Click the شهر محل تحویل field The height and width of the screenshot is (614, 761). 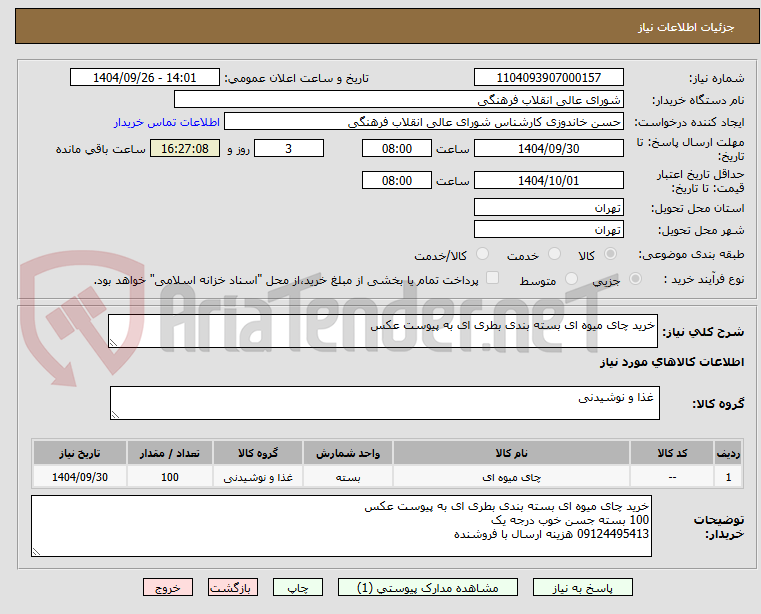[x=548, y=230]
